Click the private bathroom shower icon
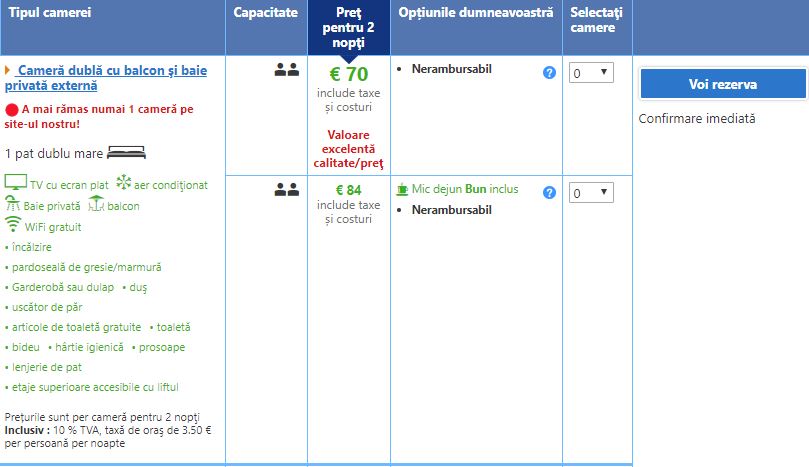 point(15,204)
